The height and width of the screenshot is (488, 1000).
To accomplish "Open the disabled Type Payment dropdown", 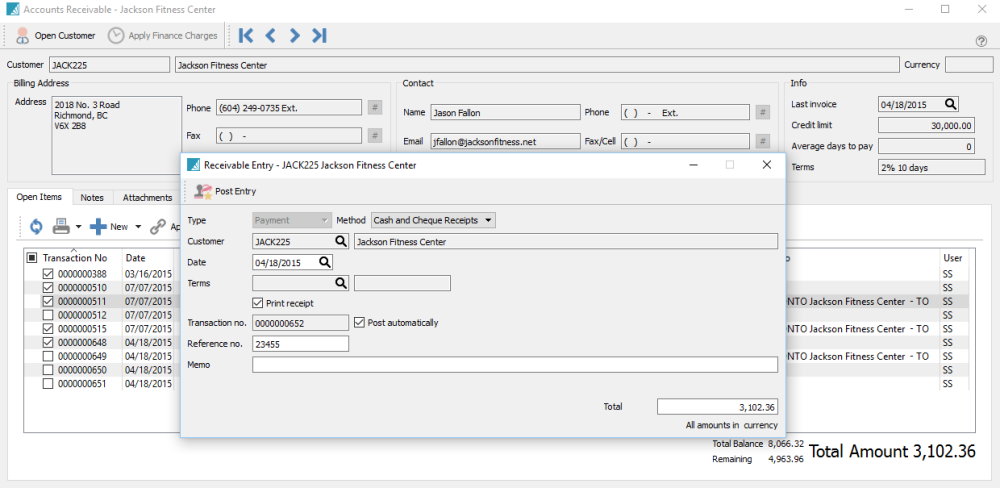I will [292, 220].
